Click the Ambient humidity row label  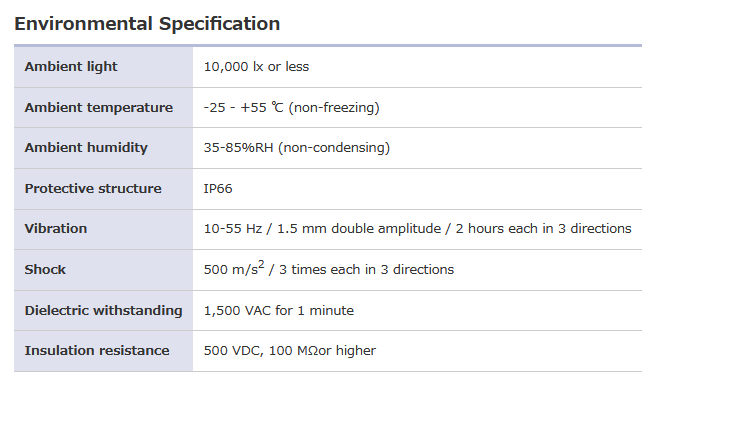86,148
